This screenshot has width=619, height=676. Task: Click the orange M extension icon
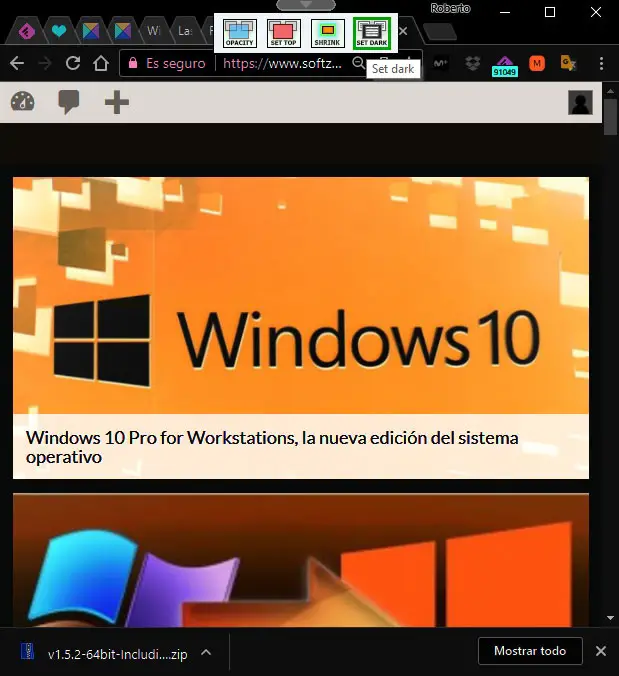coord(537,64)
